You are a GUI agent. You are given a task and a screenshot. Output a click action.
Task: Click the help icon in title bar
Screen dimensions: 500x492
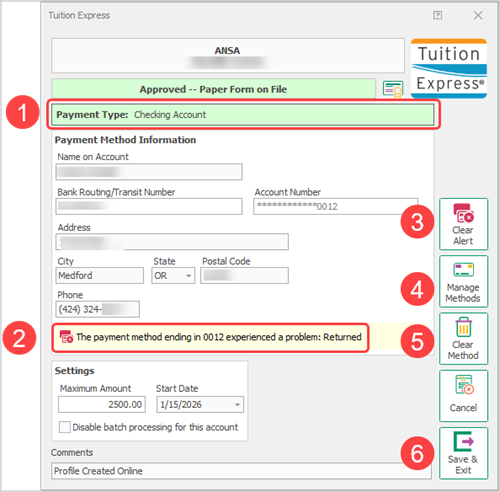pos(437,15)
